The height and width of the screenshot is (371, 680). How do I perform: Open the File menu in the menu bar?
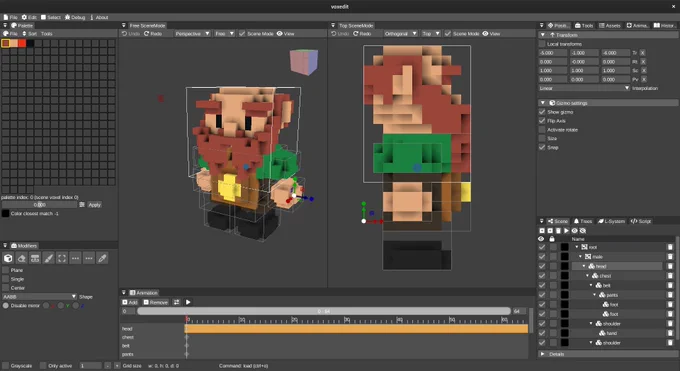[x=11, y=17]
